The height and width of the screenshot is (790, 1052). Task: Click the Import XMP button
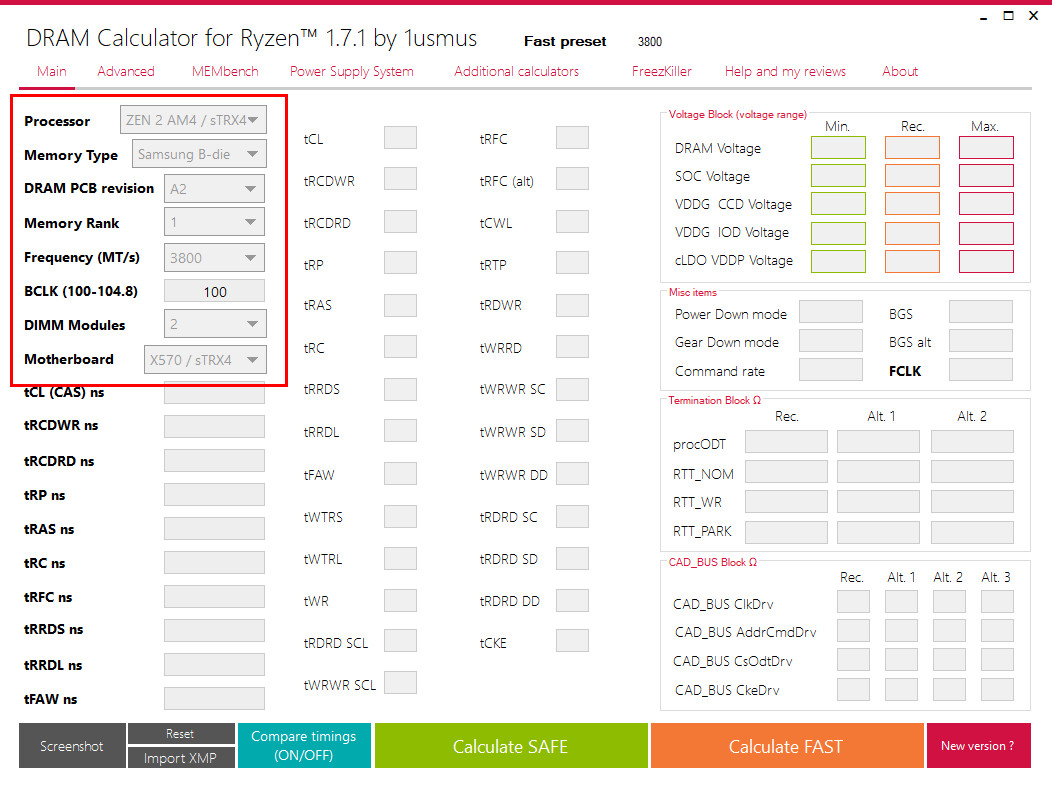(x=180, y=758)
